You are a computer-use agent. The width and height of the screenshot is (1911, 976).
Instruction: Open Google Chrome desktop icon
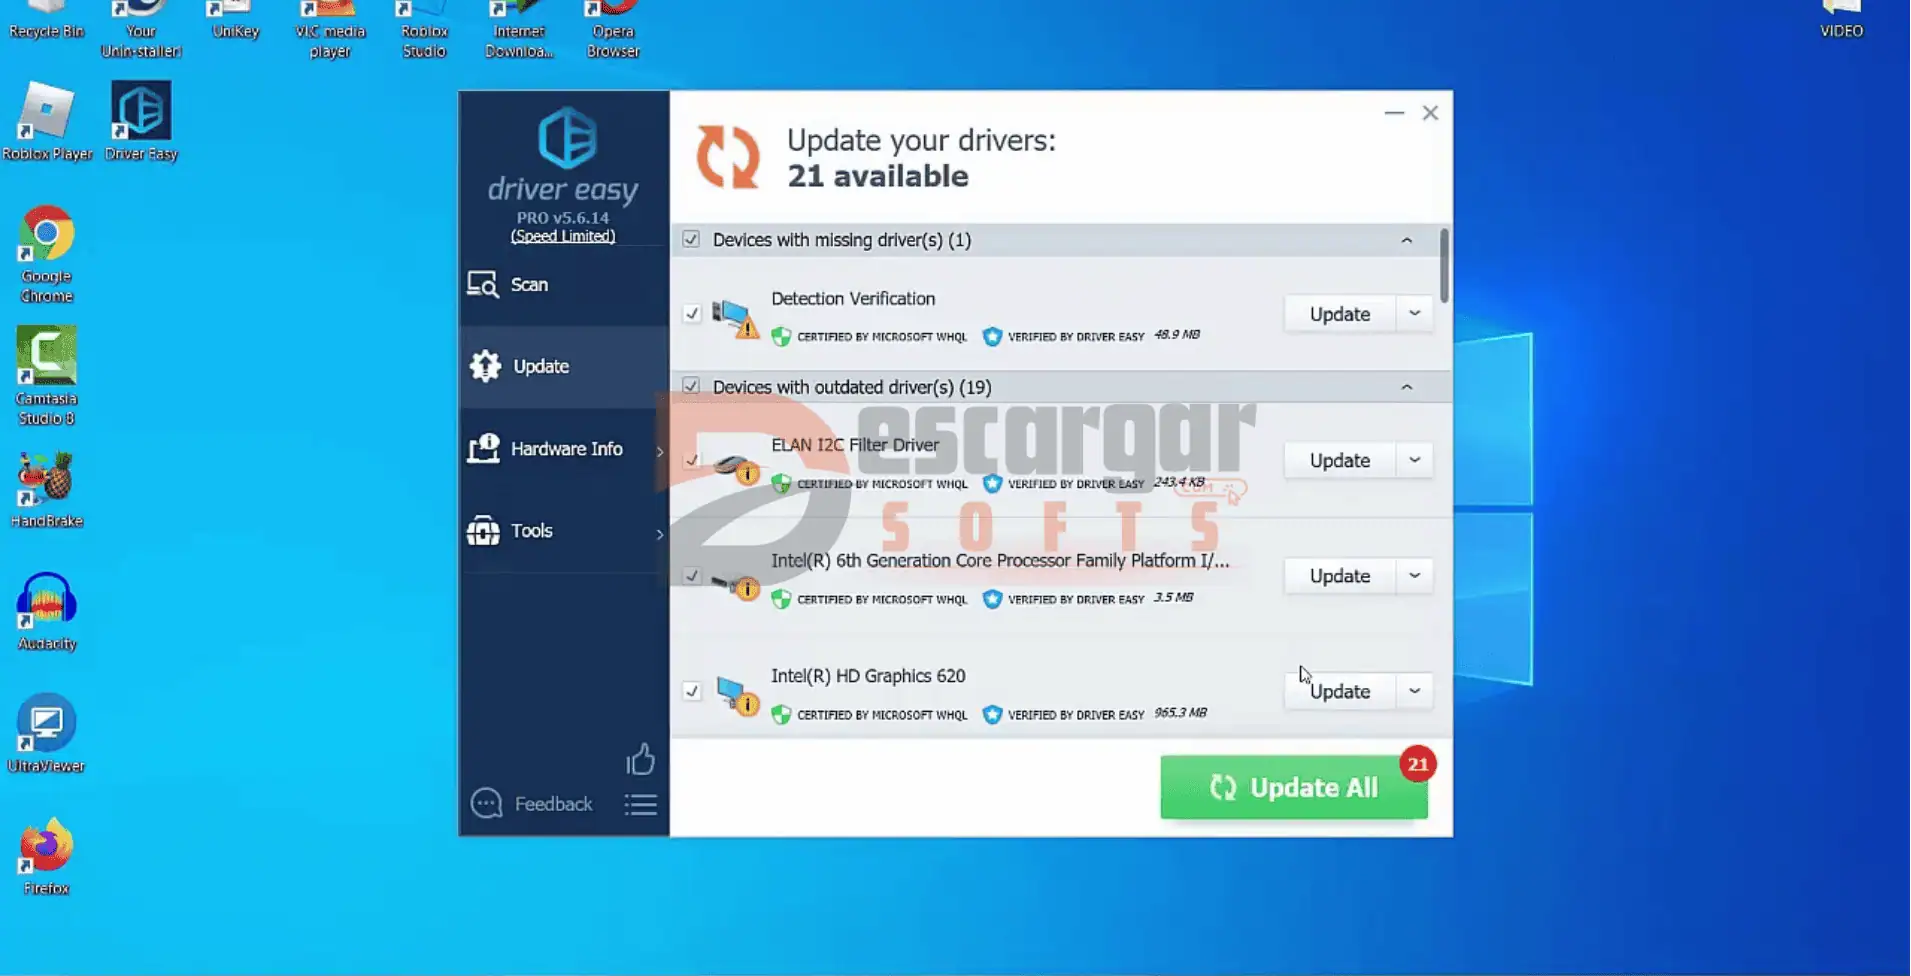pyautogui.click(x=46, y=252)
